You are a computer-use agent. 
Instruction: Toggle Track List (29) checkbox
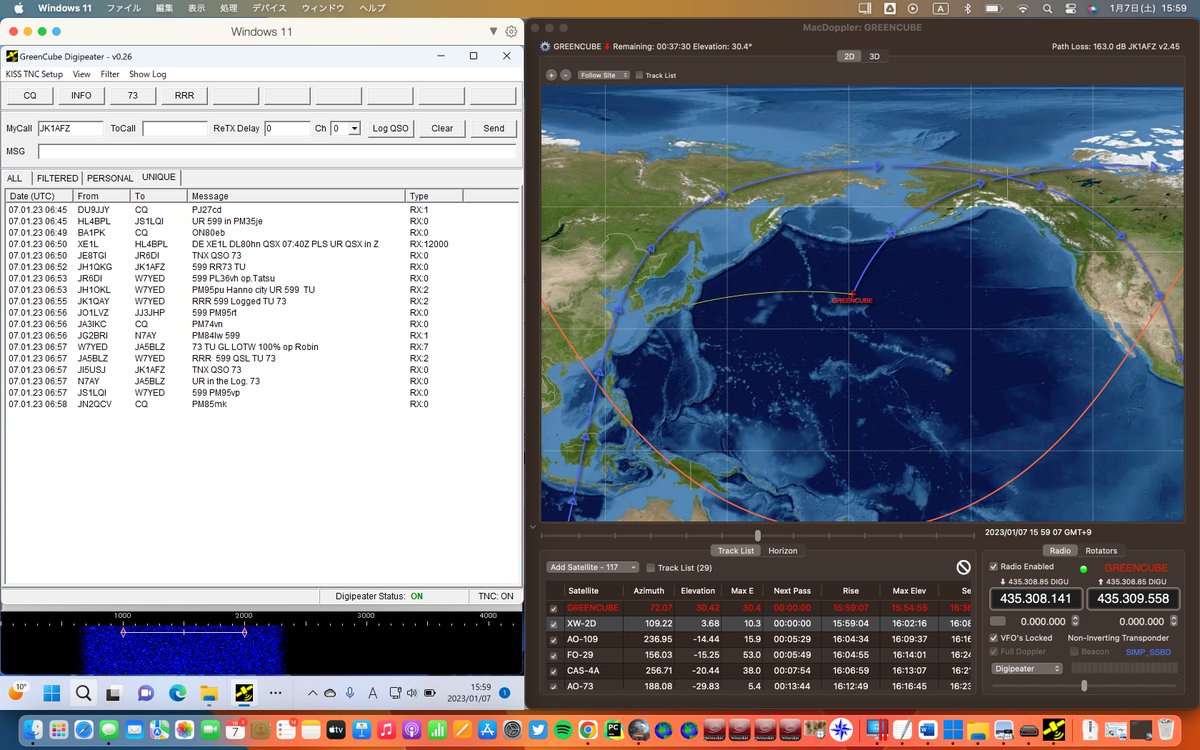point(650,567)
